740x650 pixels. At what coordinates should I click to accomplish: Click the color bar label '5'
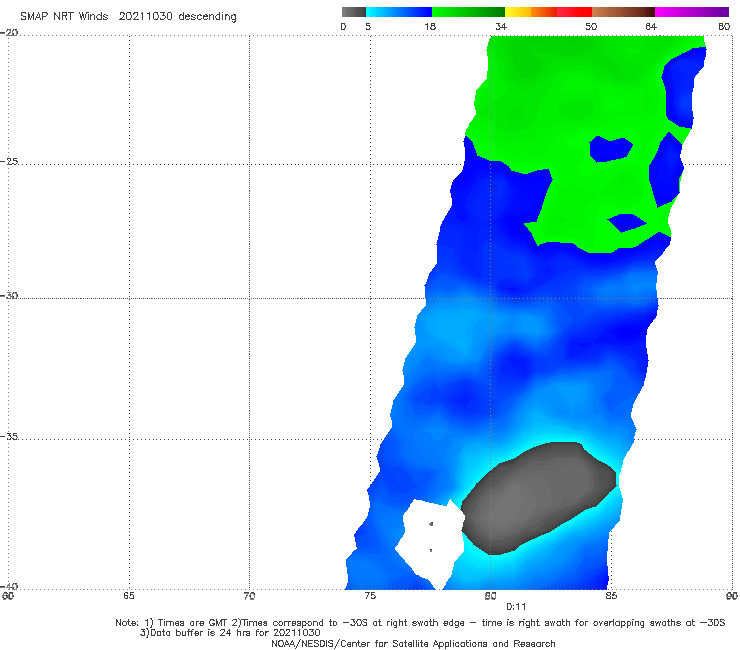click(368, 26)
